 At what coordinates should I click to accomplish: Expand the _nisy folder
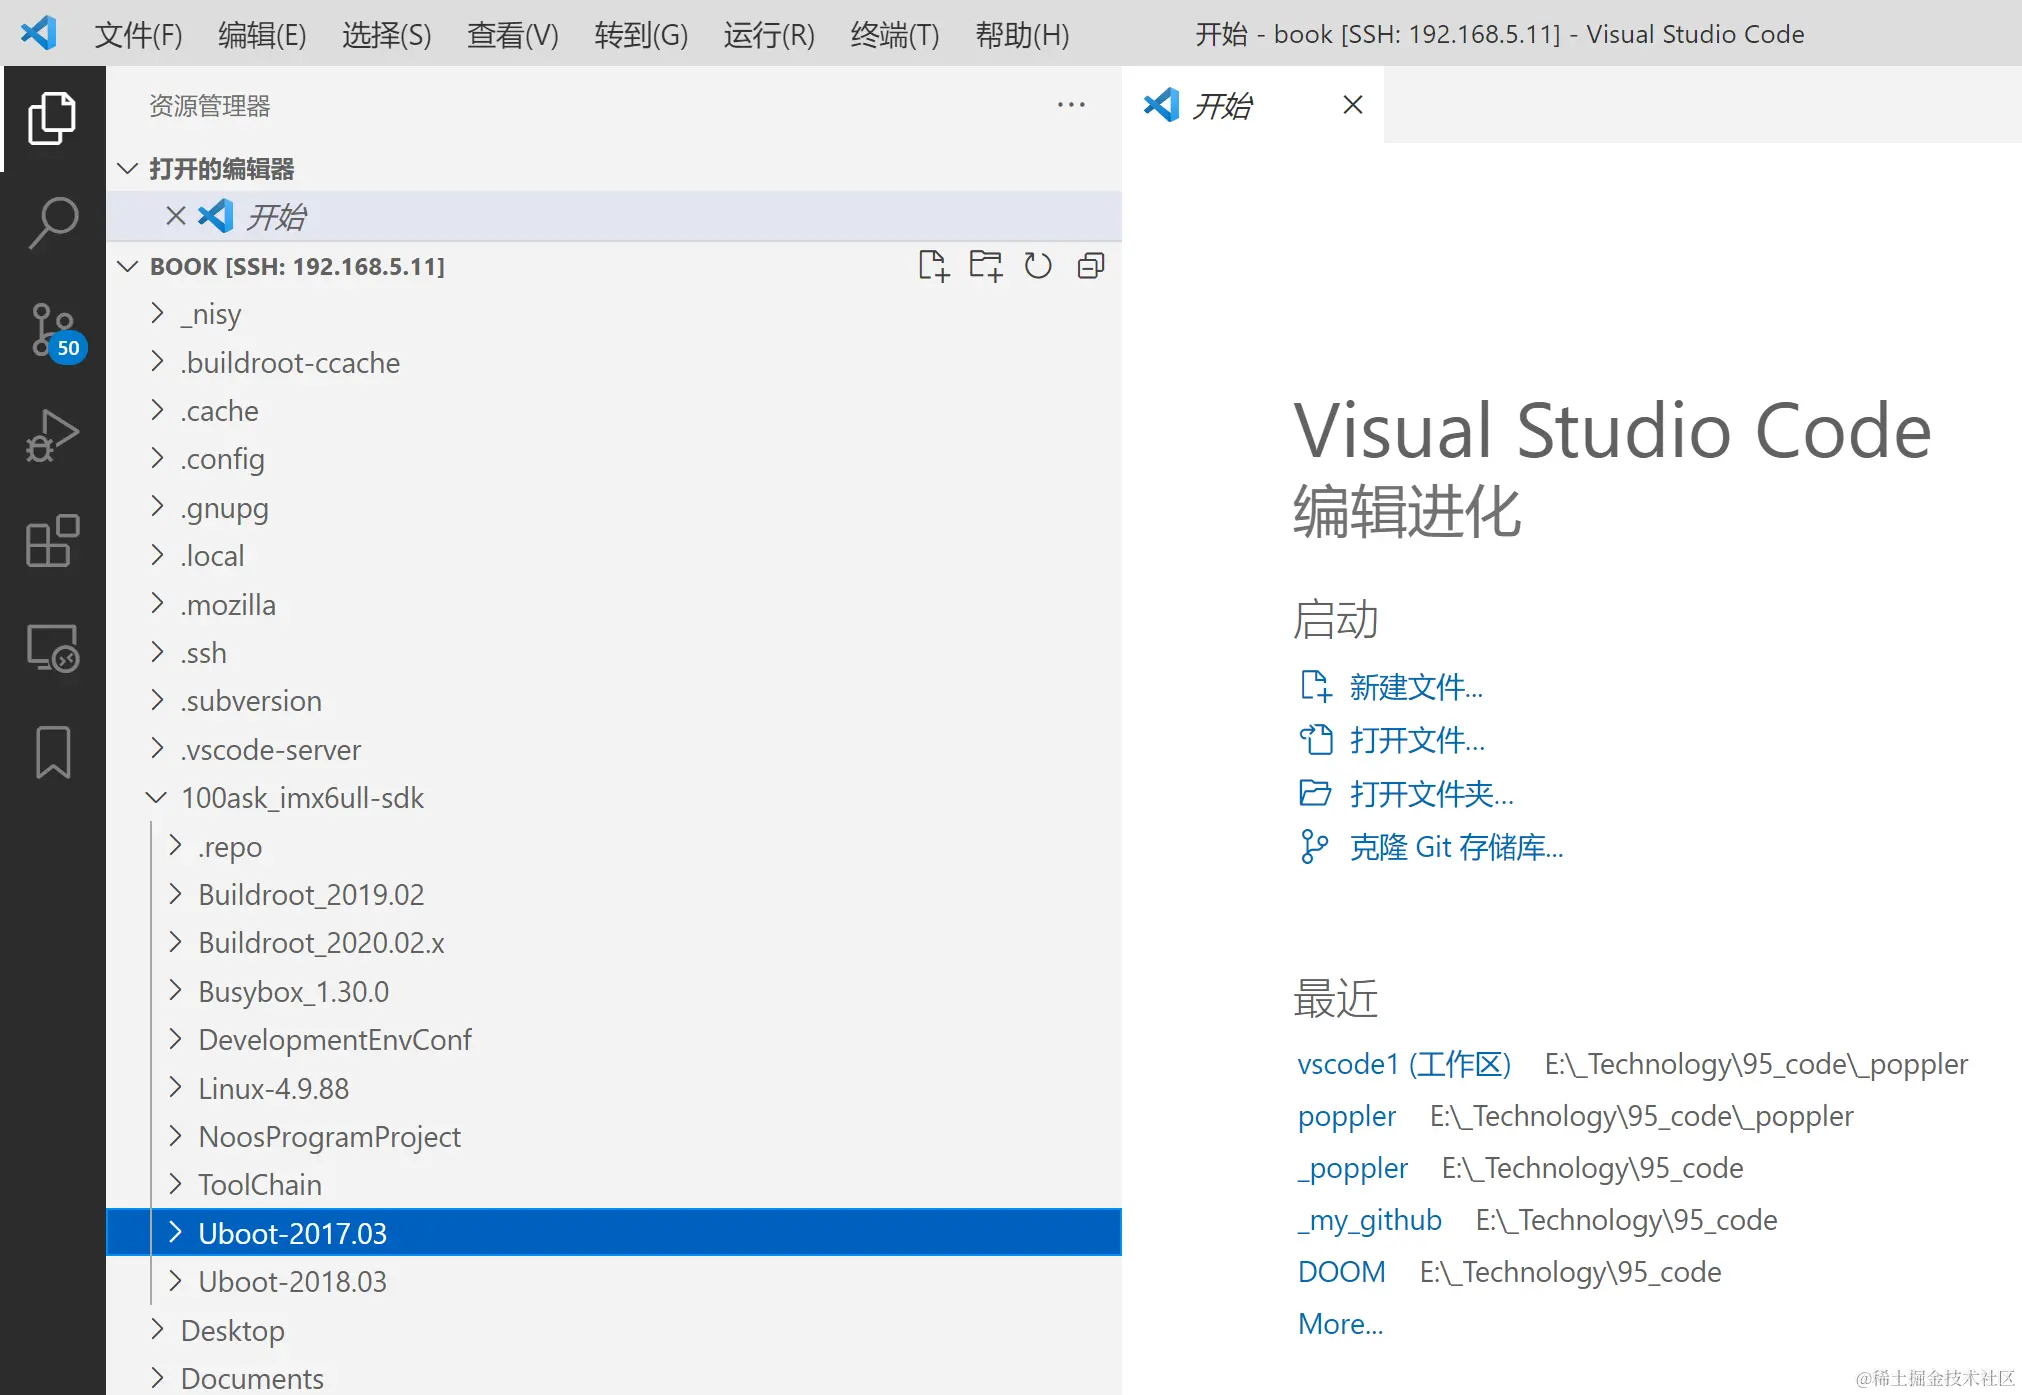[x=157, y=314]
